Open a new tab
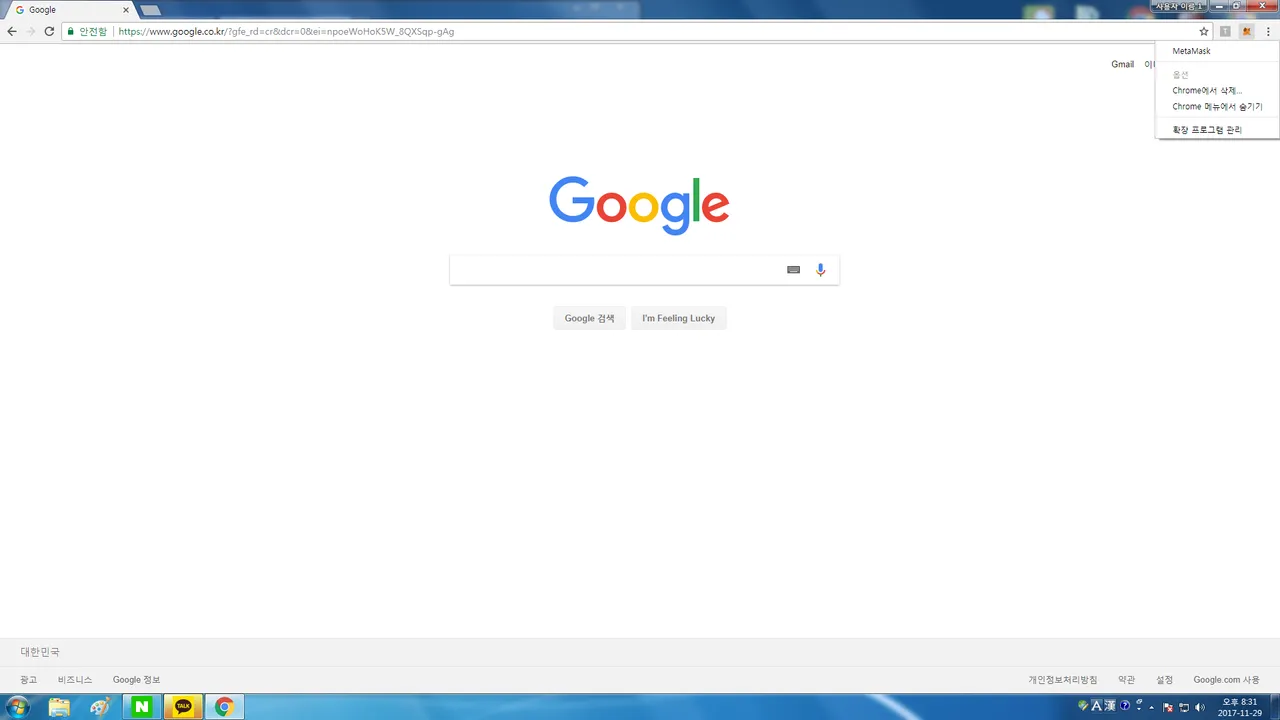The image size is (1280, 720). click(150, 10)
